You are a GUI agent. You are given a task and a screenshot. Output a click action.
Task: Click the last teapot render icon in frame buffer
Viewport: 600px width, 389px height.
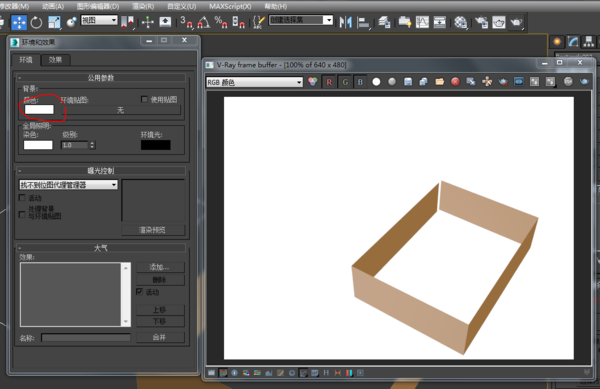tap(584, 82)
